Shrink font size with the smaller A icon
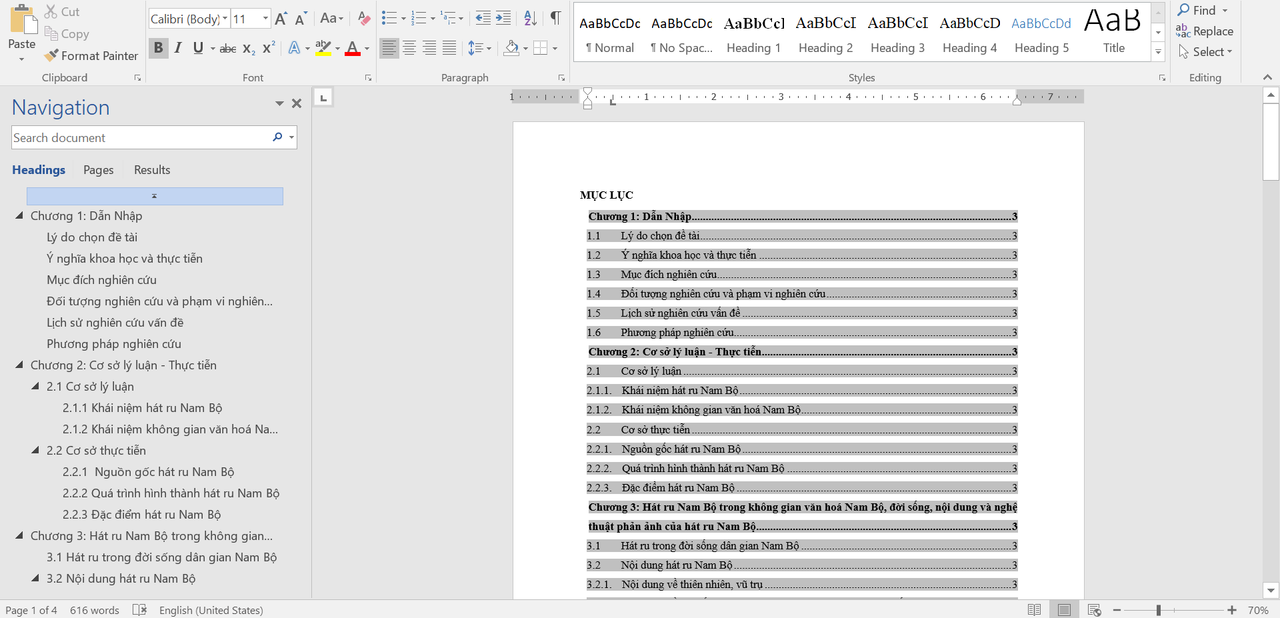The width and height of the screenshot is (1280, 618). [x=301, y=19]
